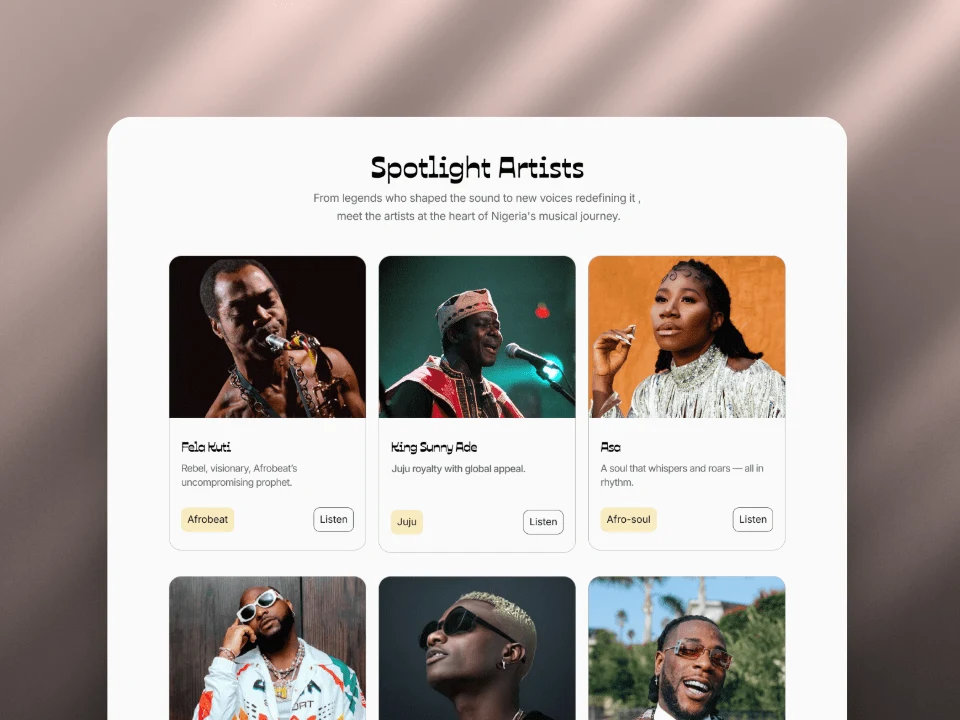This screenshot has height=720, width=960.
Task: Click the section subtitle about Nigeria's musical journey
Action: click(x=477, y=207)
